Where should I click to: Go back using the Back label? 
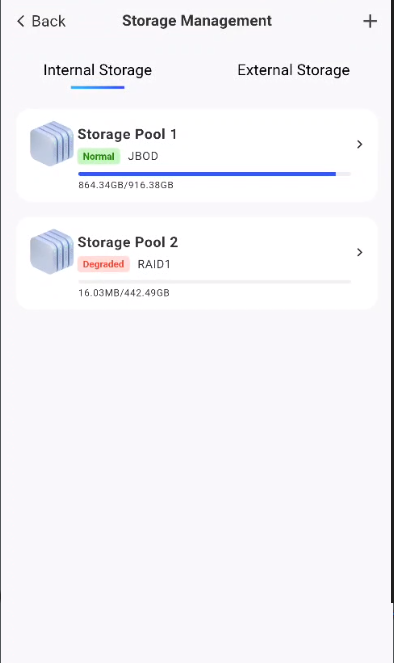[49, 21]
